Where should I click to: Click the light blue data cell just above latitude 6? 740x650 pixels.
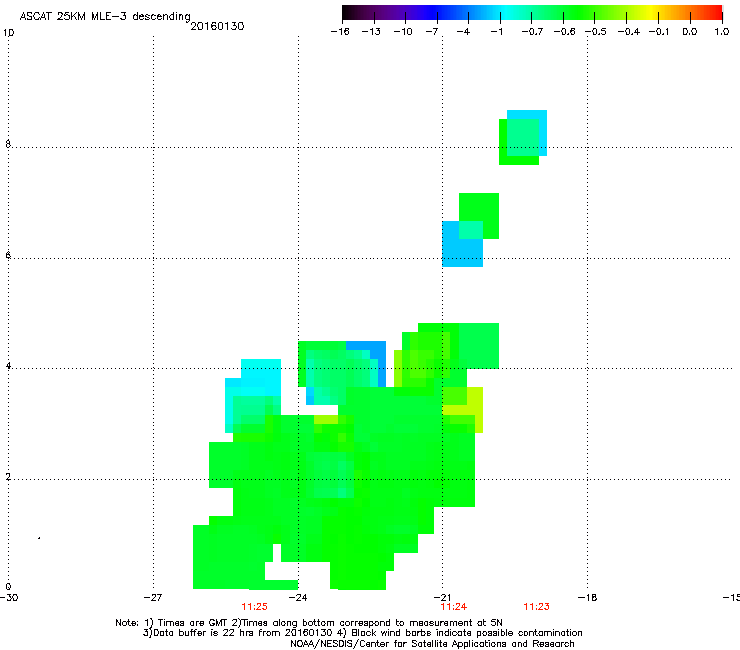[x=462, y=244]
